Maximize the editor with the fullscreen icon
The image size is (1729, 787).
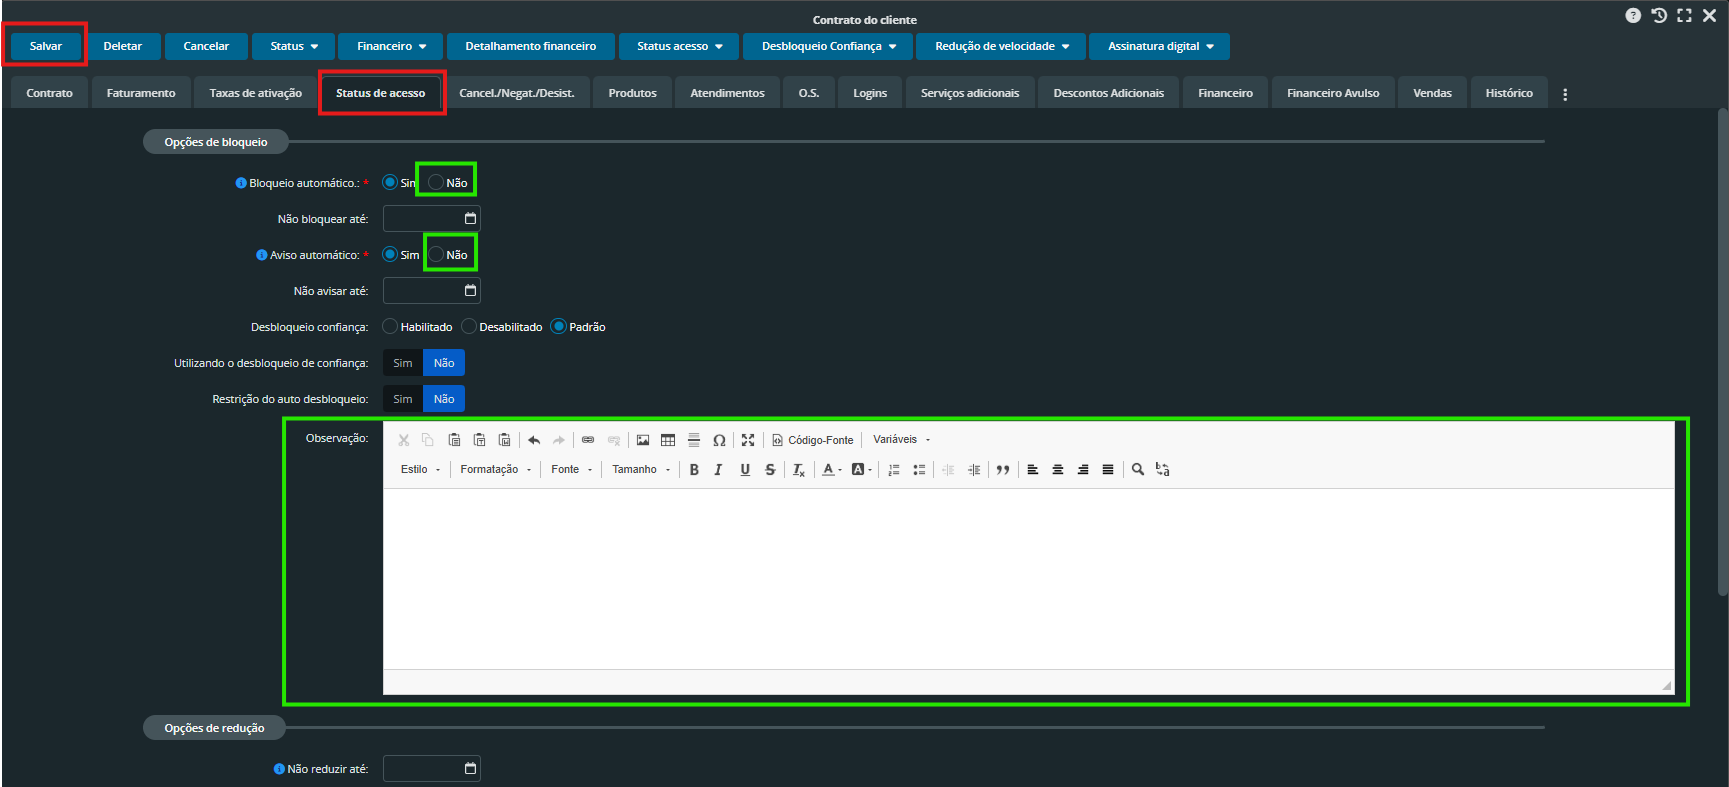(x=748, y=440)
